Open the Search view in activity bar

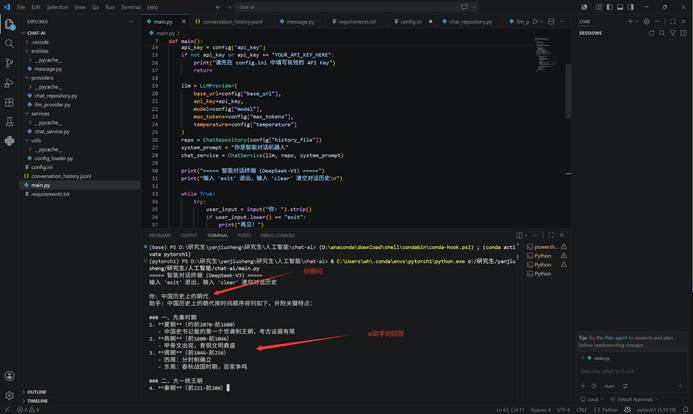click(9, 44)
